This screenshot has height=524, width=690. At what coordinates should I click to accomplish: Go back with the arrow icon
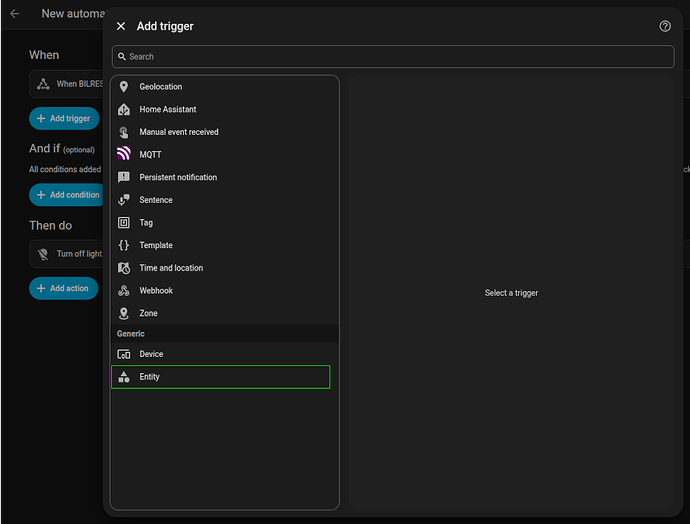click(15, 14)
